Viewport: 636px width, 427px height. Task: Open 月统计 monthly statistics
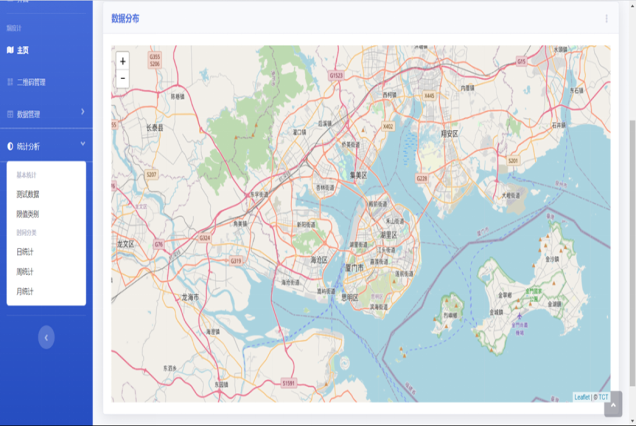pos(25,291)
